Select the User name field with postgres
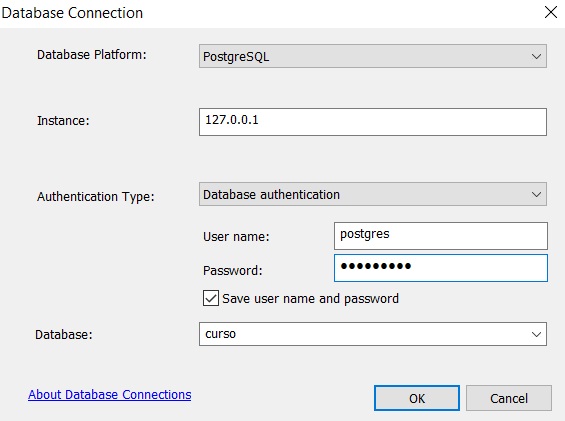This screenshot has height=421, width=565. pos(441,236)
